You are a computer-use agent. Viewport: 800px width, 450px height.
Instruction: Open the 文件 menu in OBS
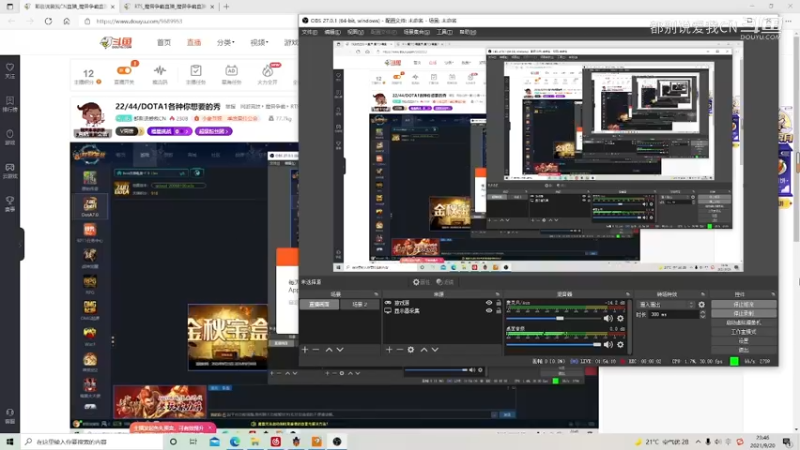[x=309, y=32]
